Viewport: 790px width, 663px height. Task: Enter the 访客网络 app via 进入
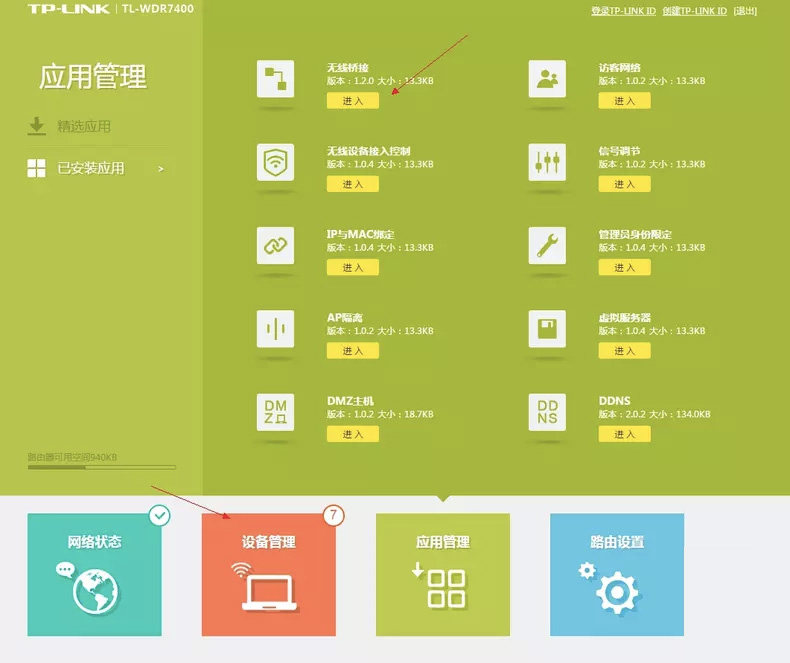[624, 101]
